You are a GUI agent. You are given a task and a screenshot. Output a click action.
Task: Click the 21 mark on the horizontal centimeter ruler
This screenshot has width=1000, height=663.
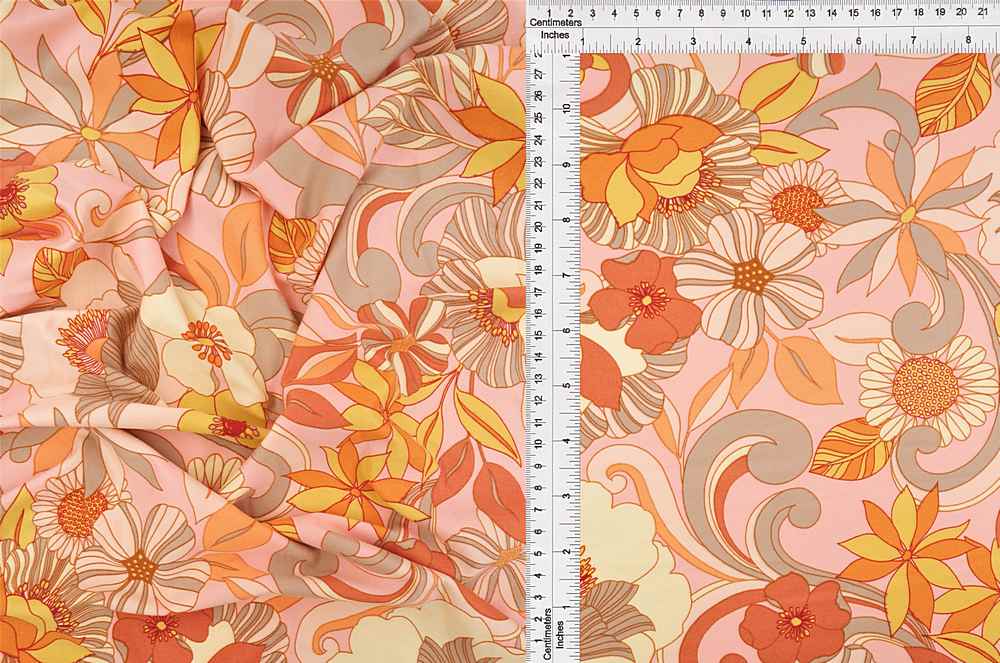983,11
